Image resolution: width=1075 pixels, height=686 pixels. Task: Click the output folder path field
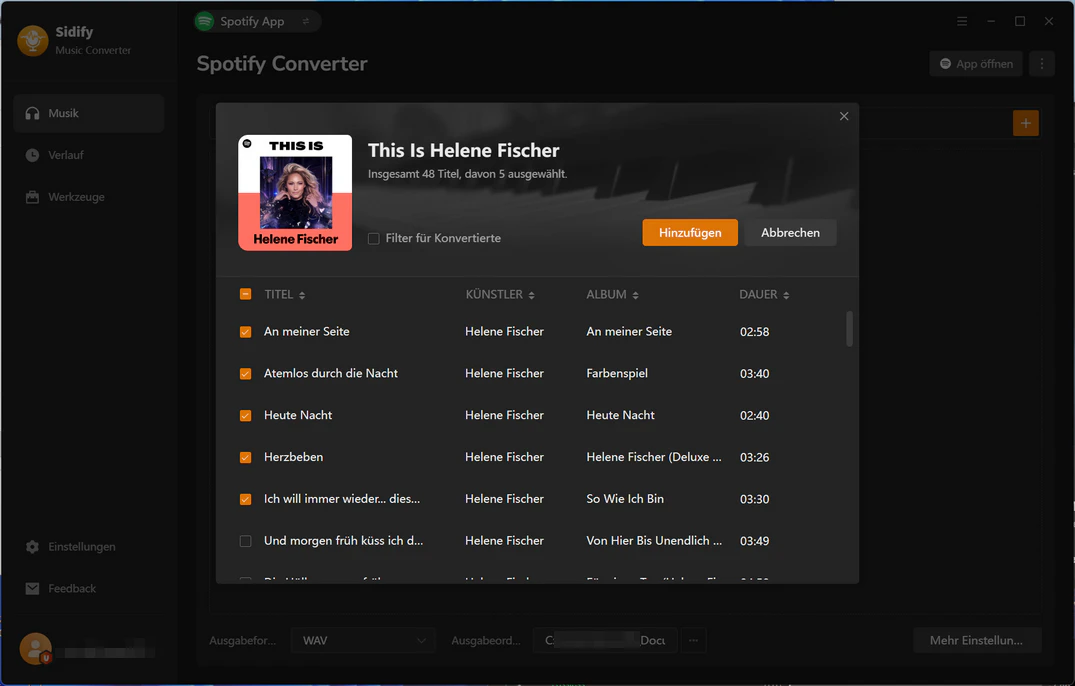point(605,640)
